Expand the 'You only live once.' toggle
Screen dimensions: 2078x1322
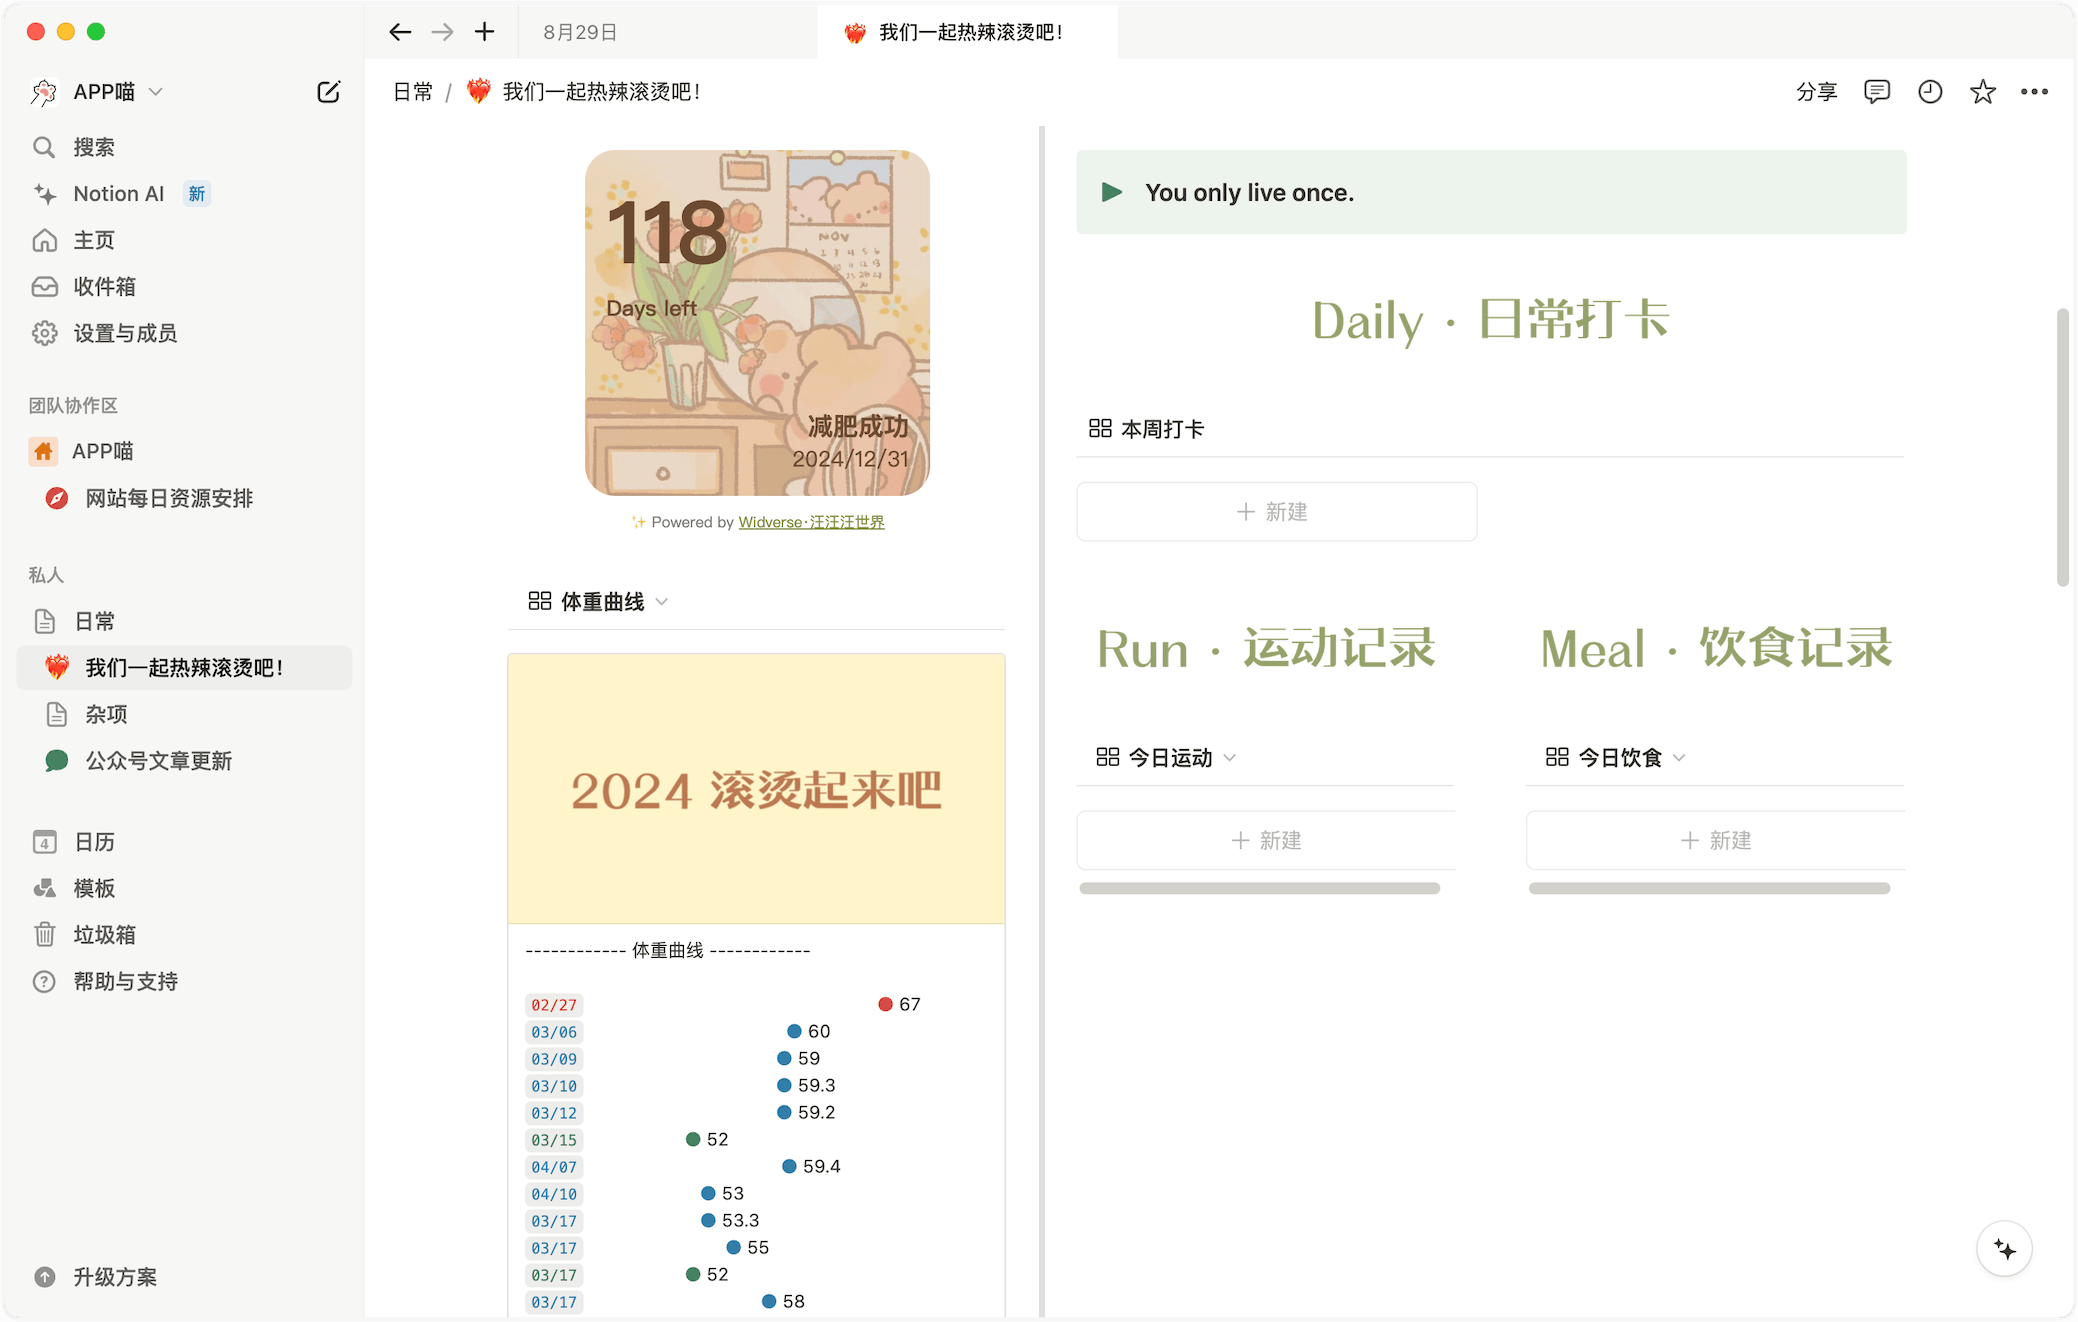(x=1111, y=192)
